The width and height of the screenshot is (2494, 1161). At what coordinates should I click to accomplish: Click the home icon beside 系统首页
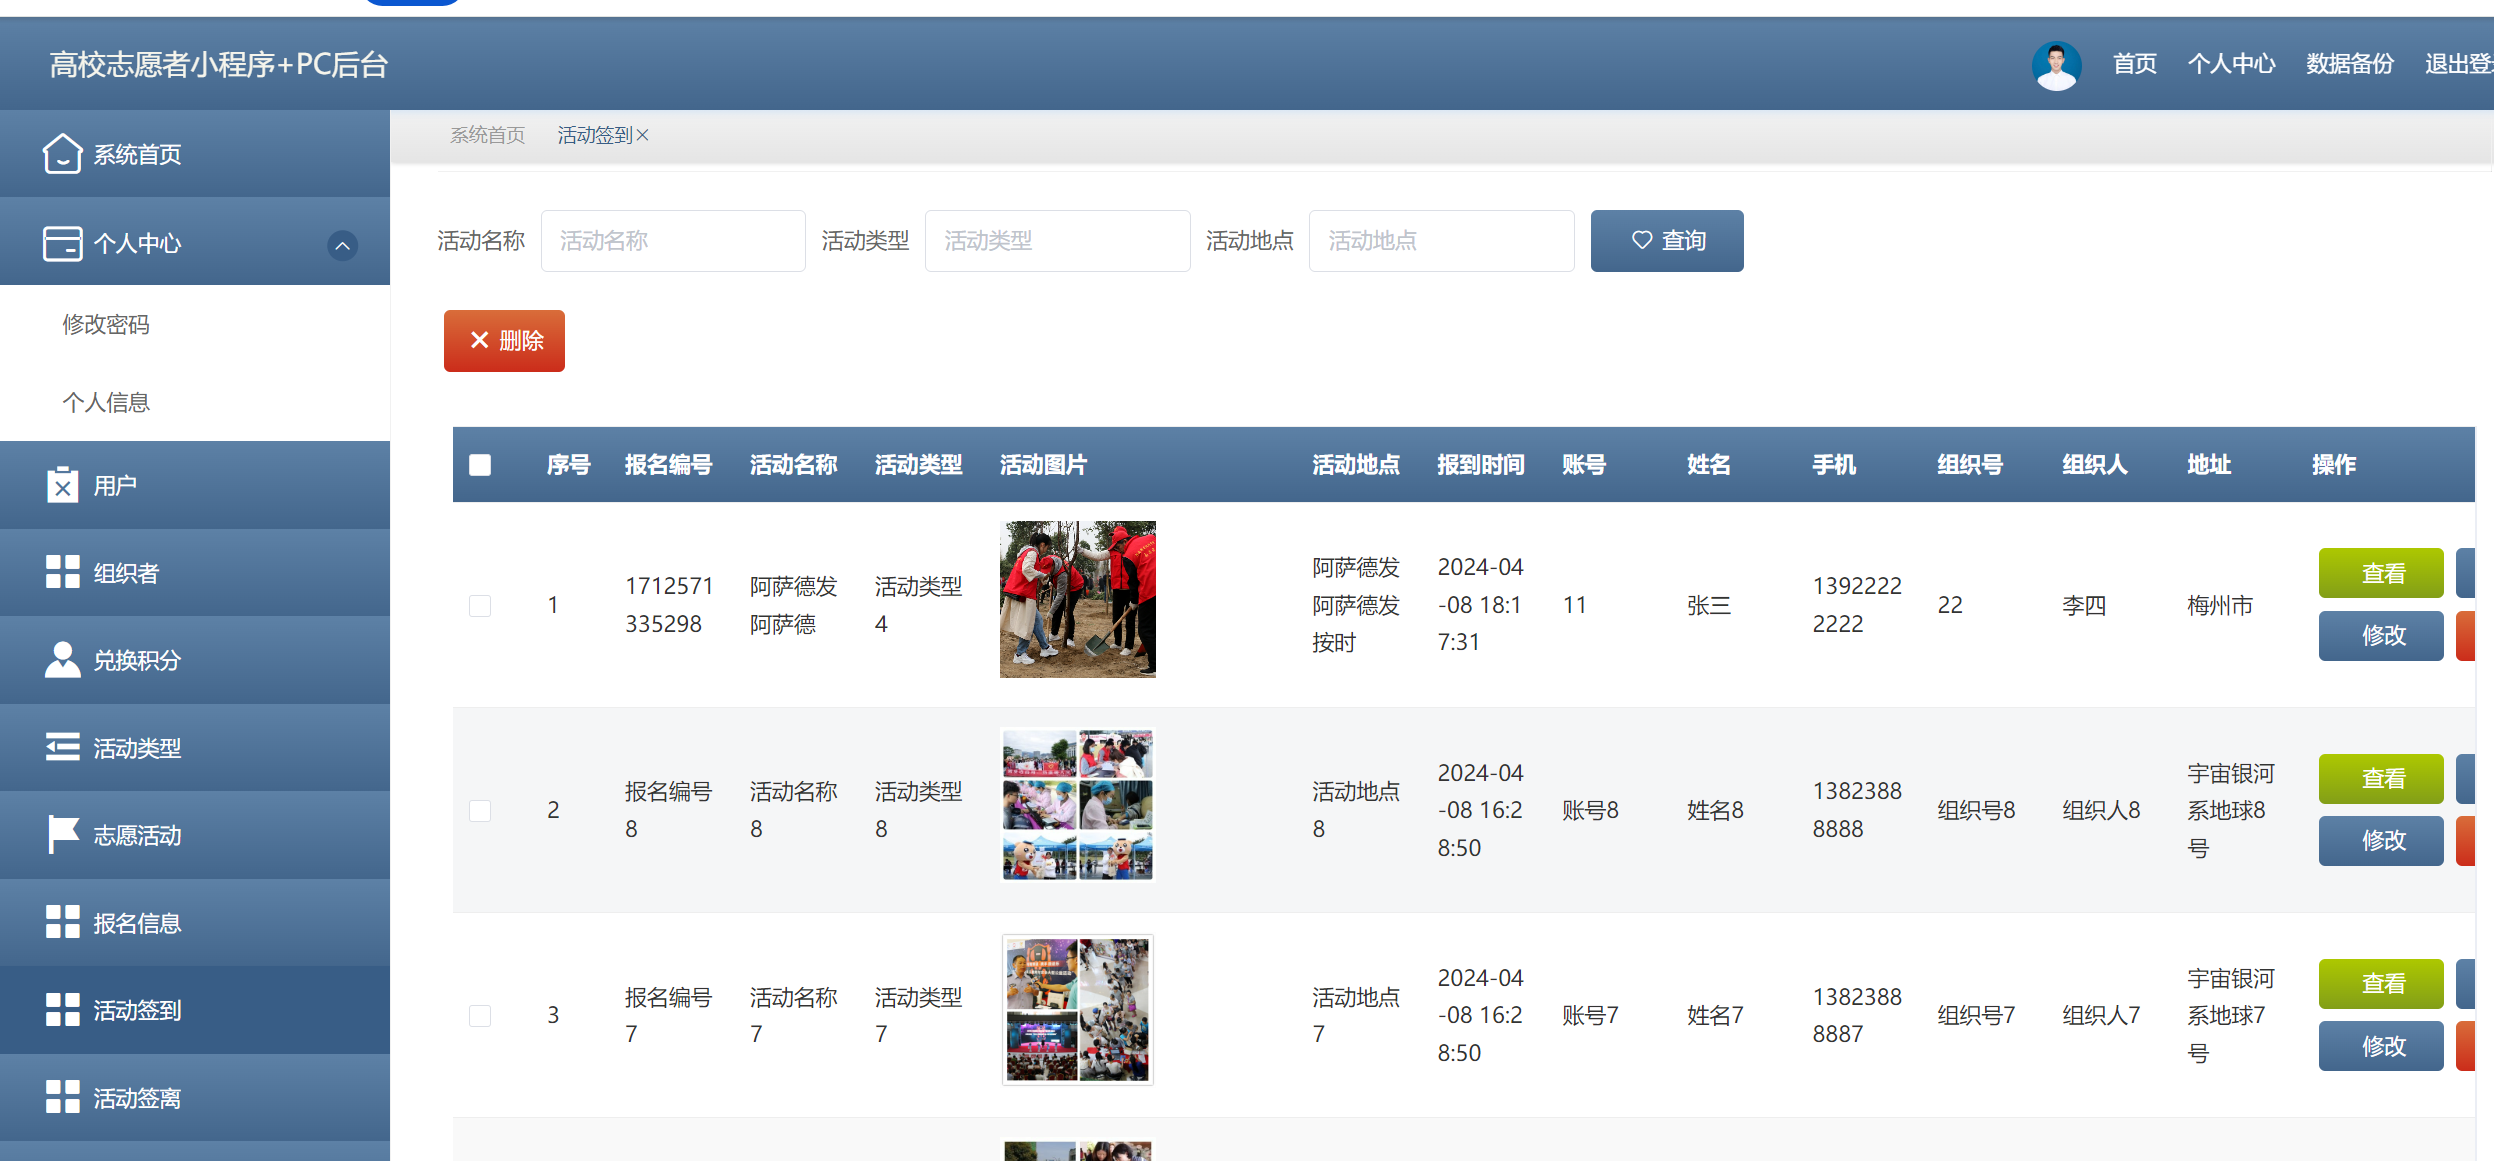(62, 154)
